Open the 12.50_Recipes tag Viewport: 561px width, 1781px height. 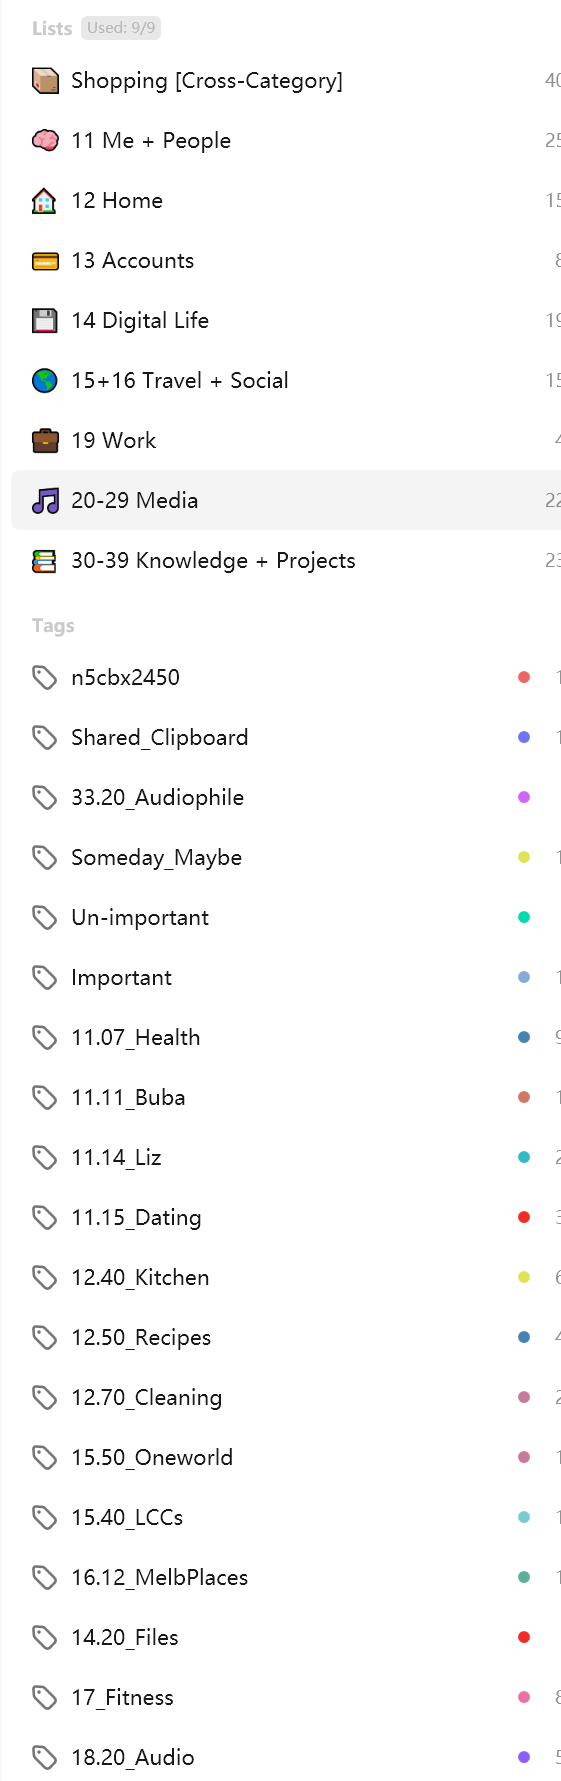point(286,1338)
